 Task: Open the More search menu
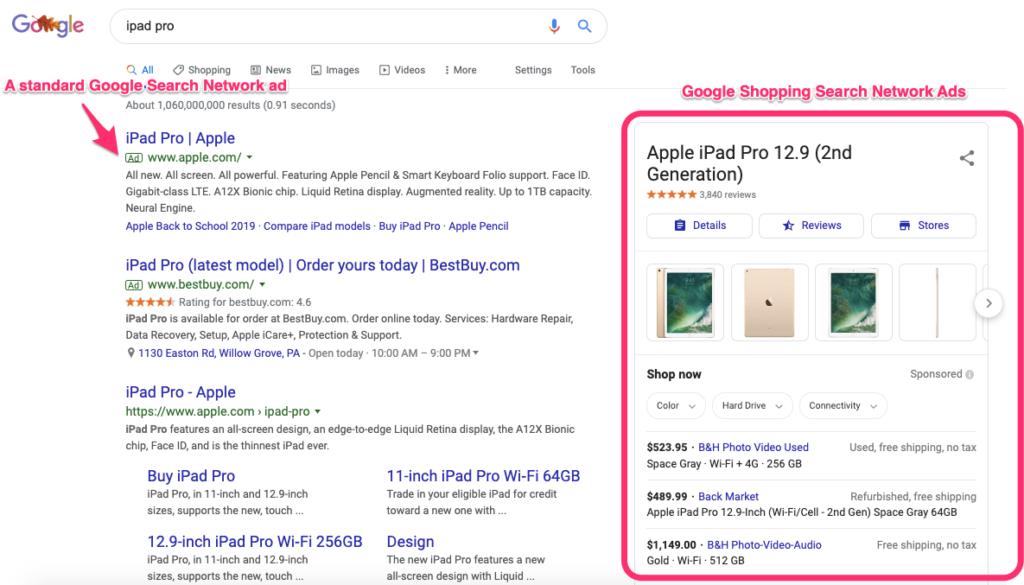(x=460, y=70)
